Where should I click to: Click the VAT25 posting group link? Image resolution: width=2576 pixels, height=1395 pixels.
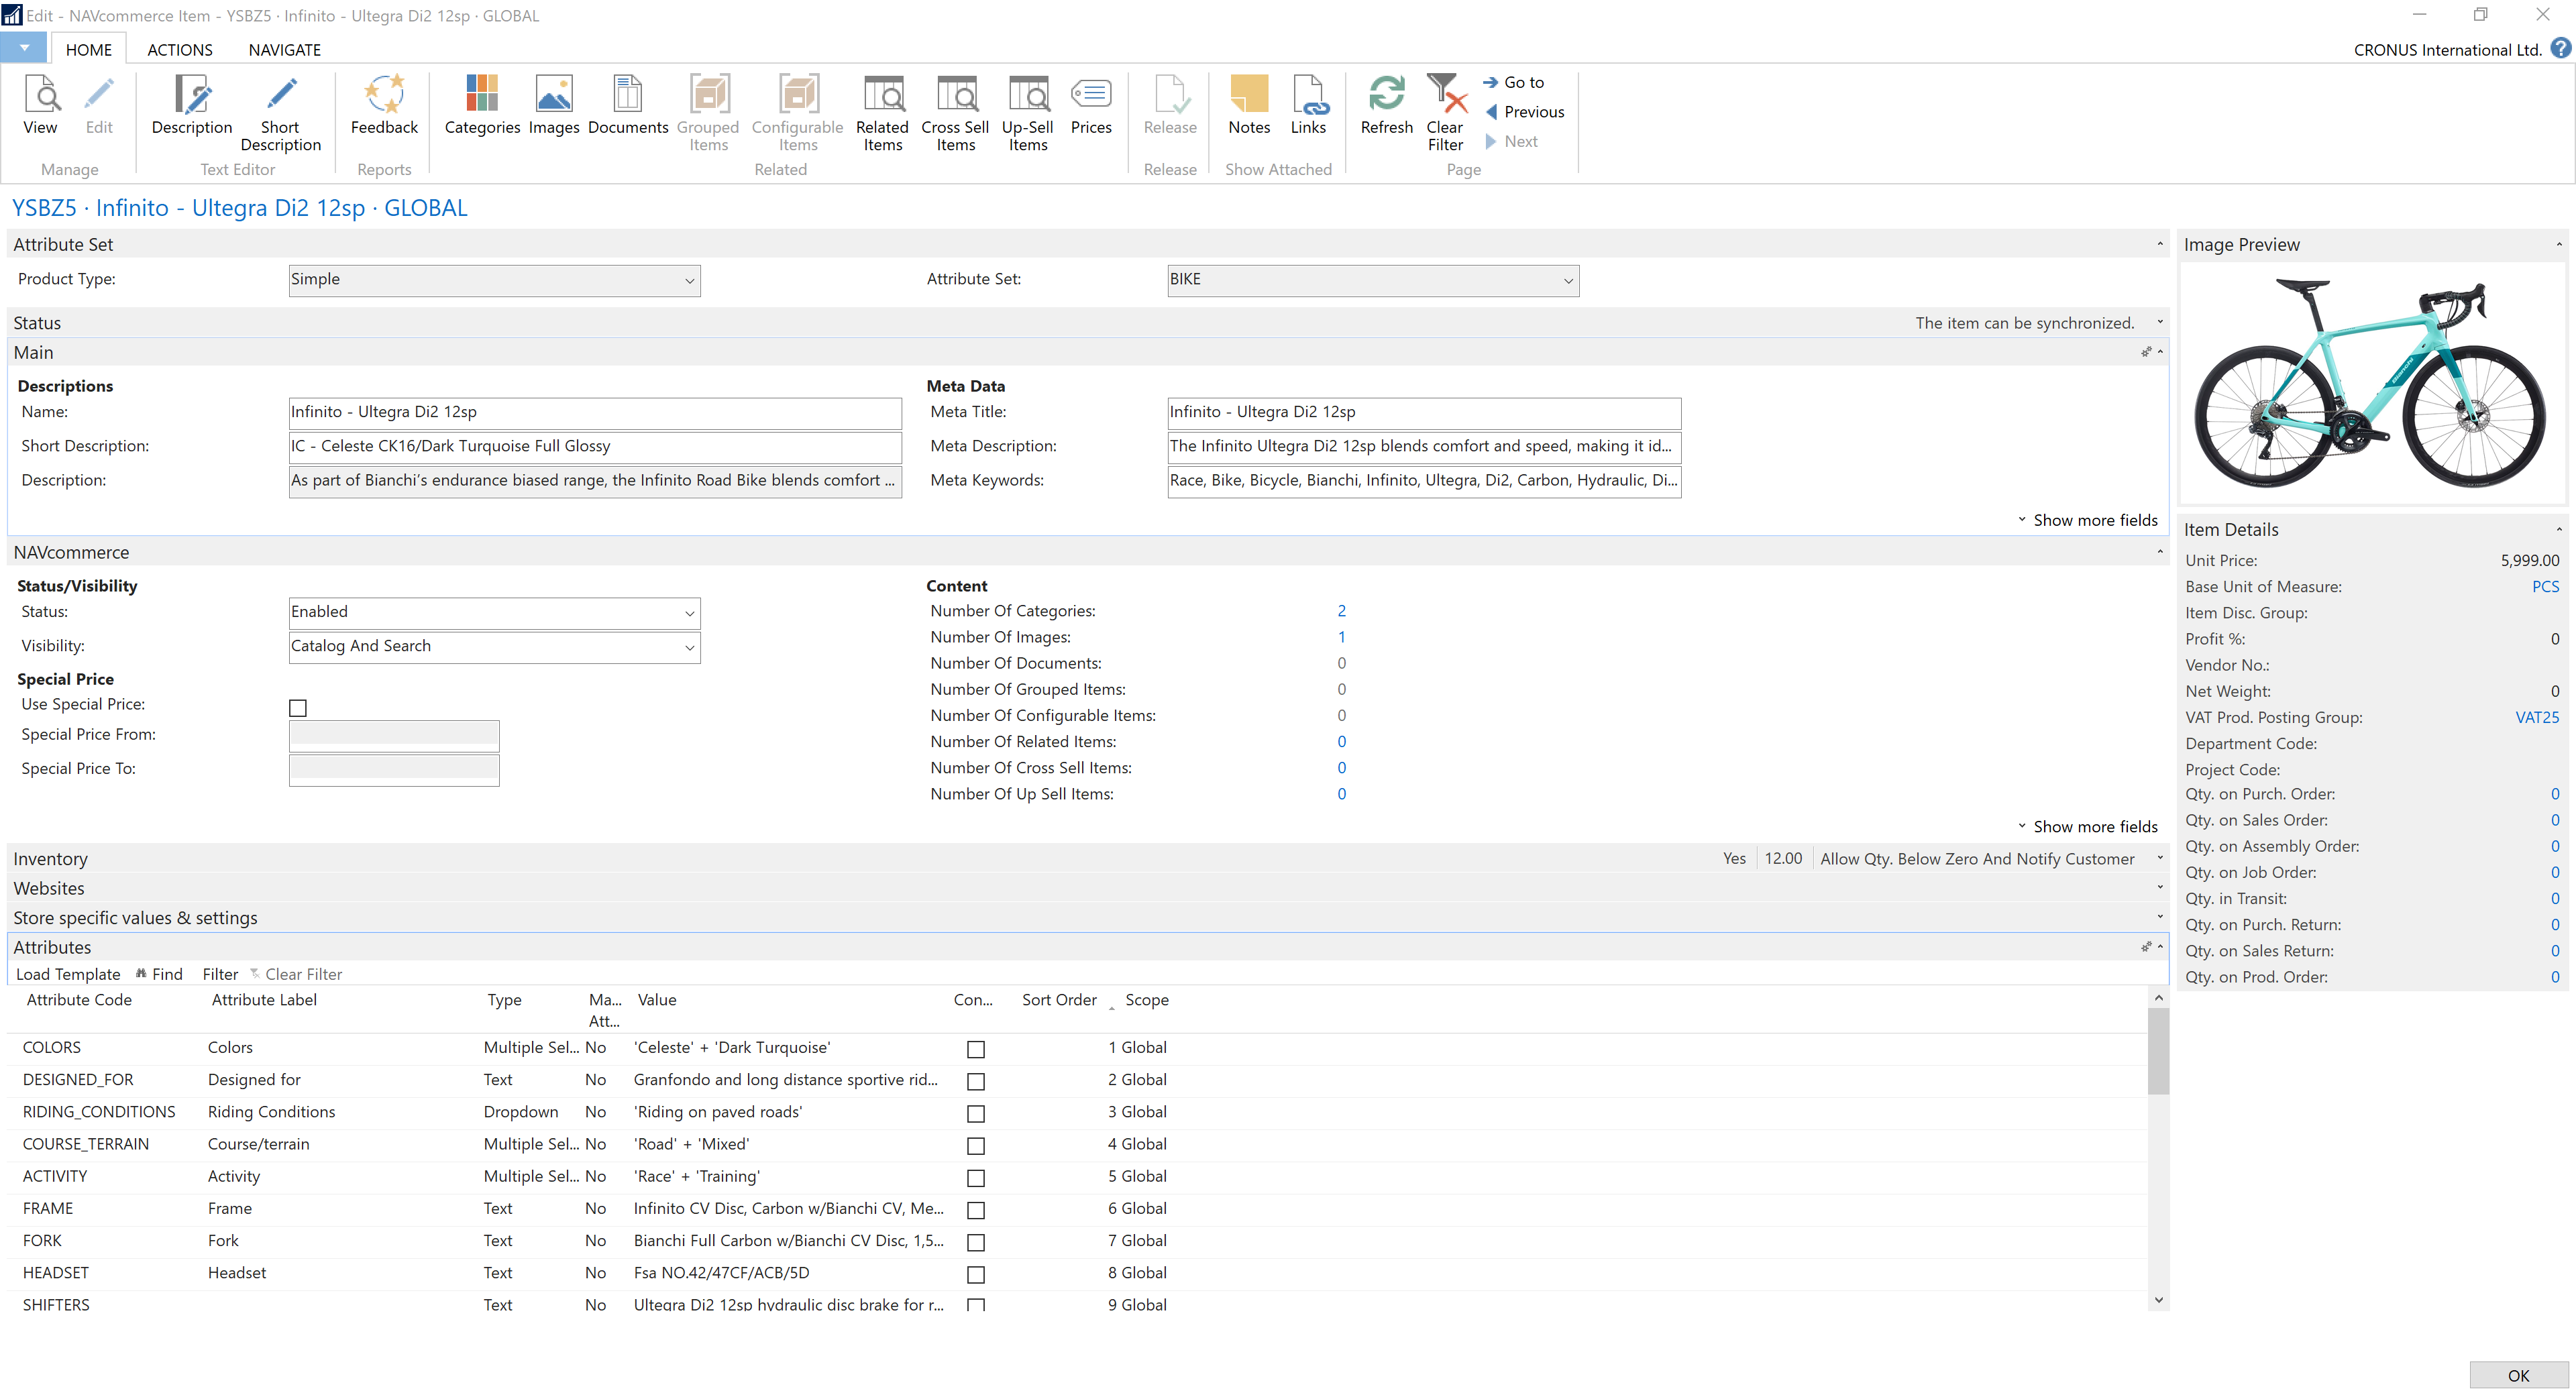(2536, 717)
